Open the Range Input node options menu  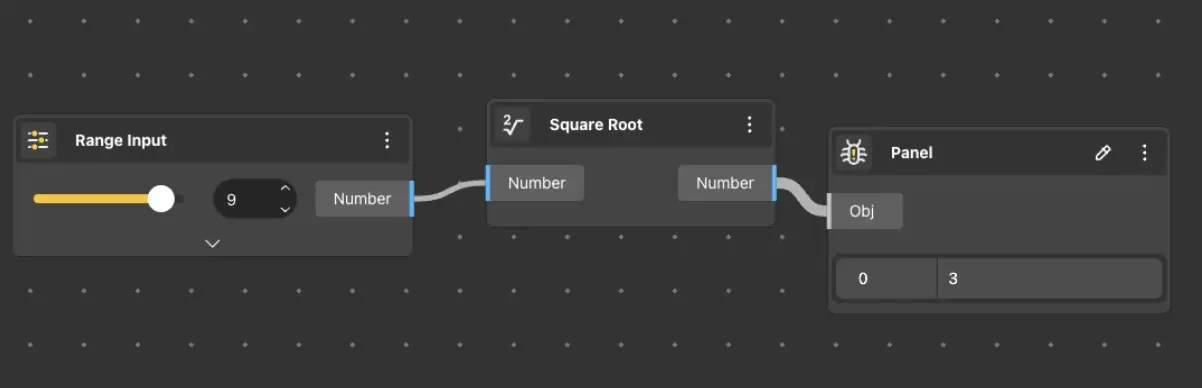click(x=387, y=140)
